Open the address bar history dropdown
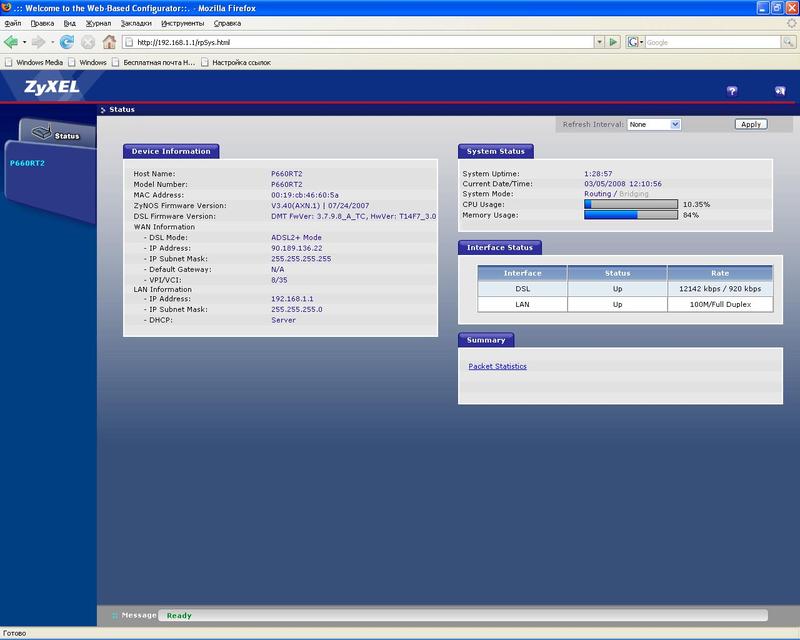This screenshot has width=800, height=640. (599, 42)
